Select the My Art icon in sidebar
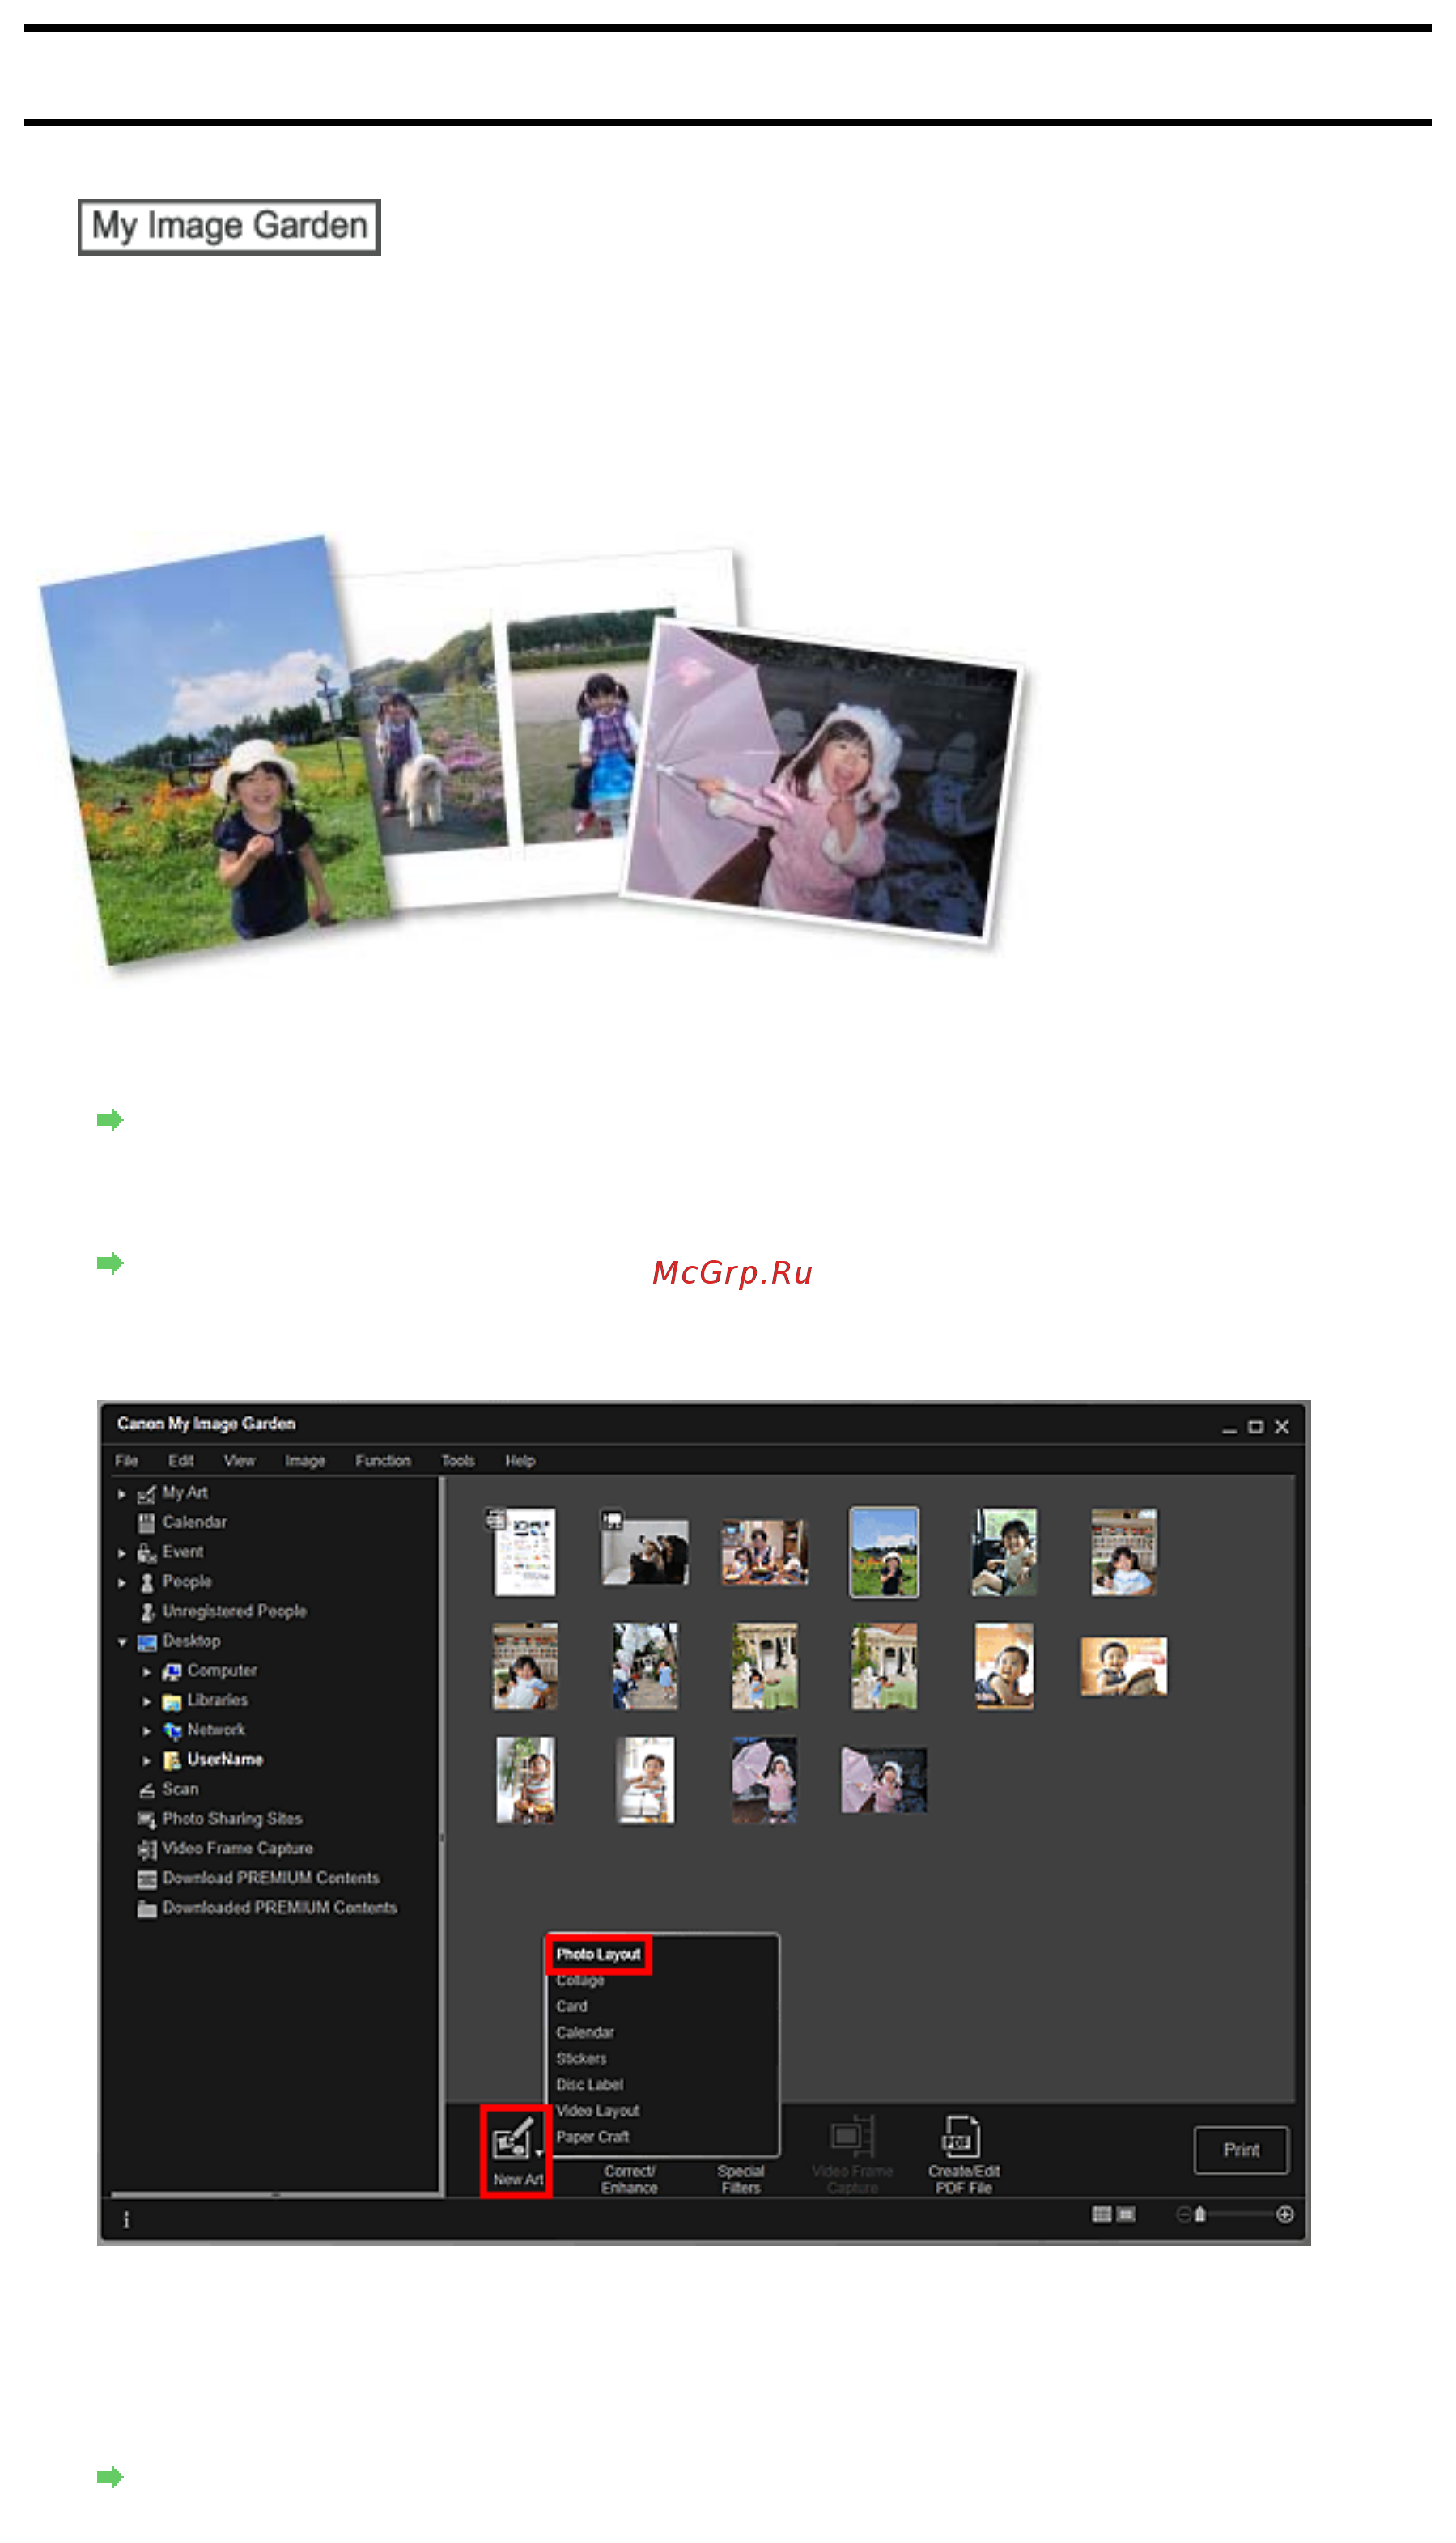The height and width of the screenshot is (2543, 1456). [147, 1494]
